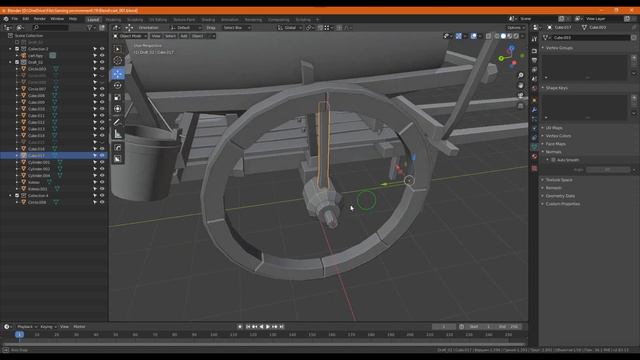Open the outliner filter funnel
The height and width of the screenshot is (360, 640).
pos(90,27)
